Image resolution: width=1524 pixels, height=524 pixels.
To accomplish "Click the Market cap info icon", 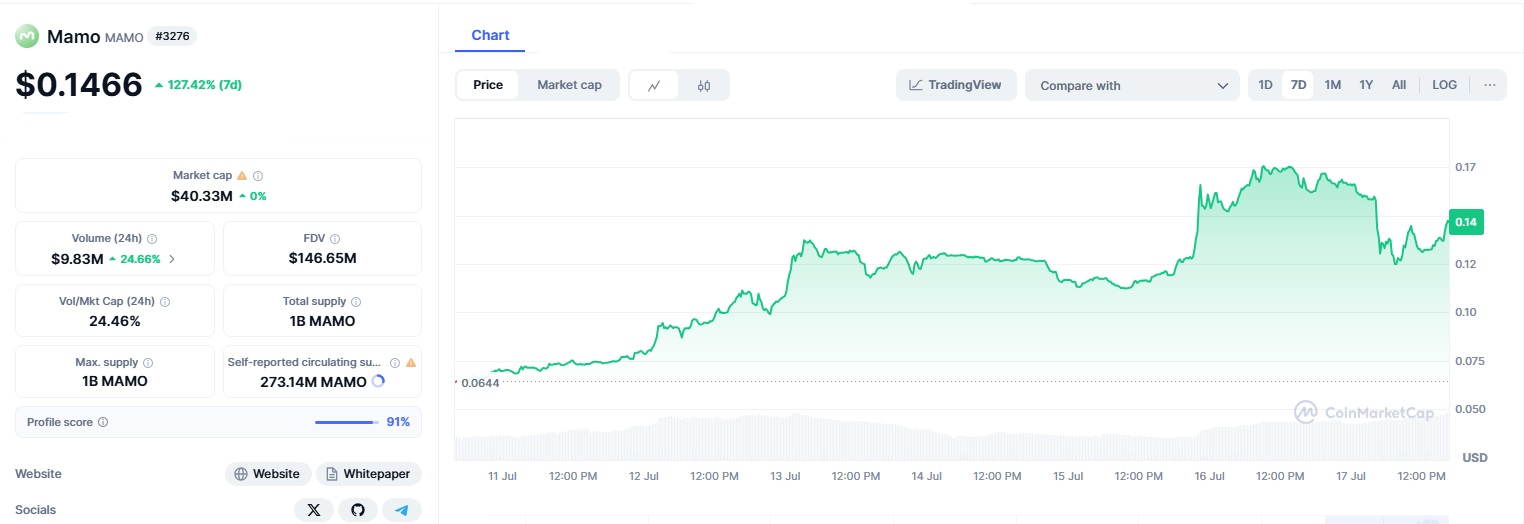I will [258, 176].
